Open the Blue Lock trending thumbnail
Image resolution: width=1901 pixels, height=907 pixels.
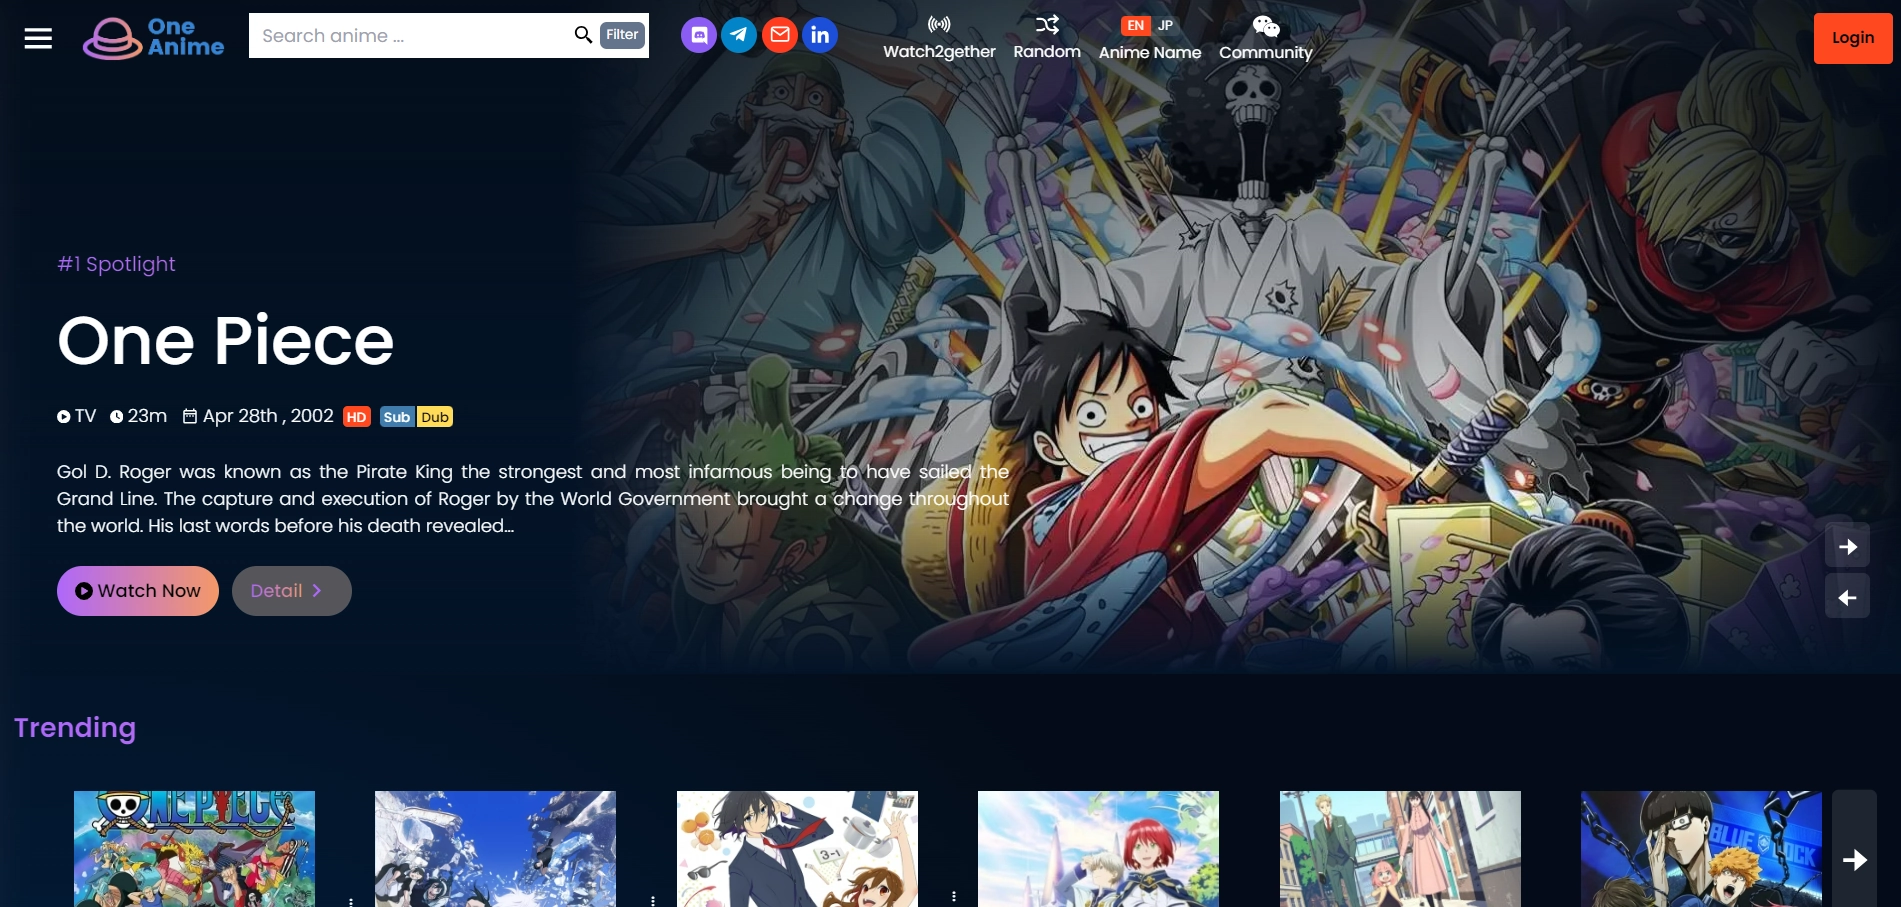click(x=1701, y=849)
